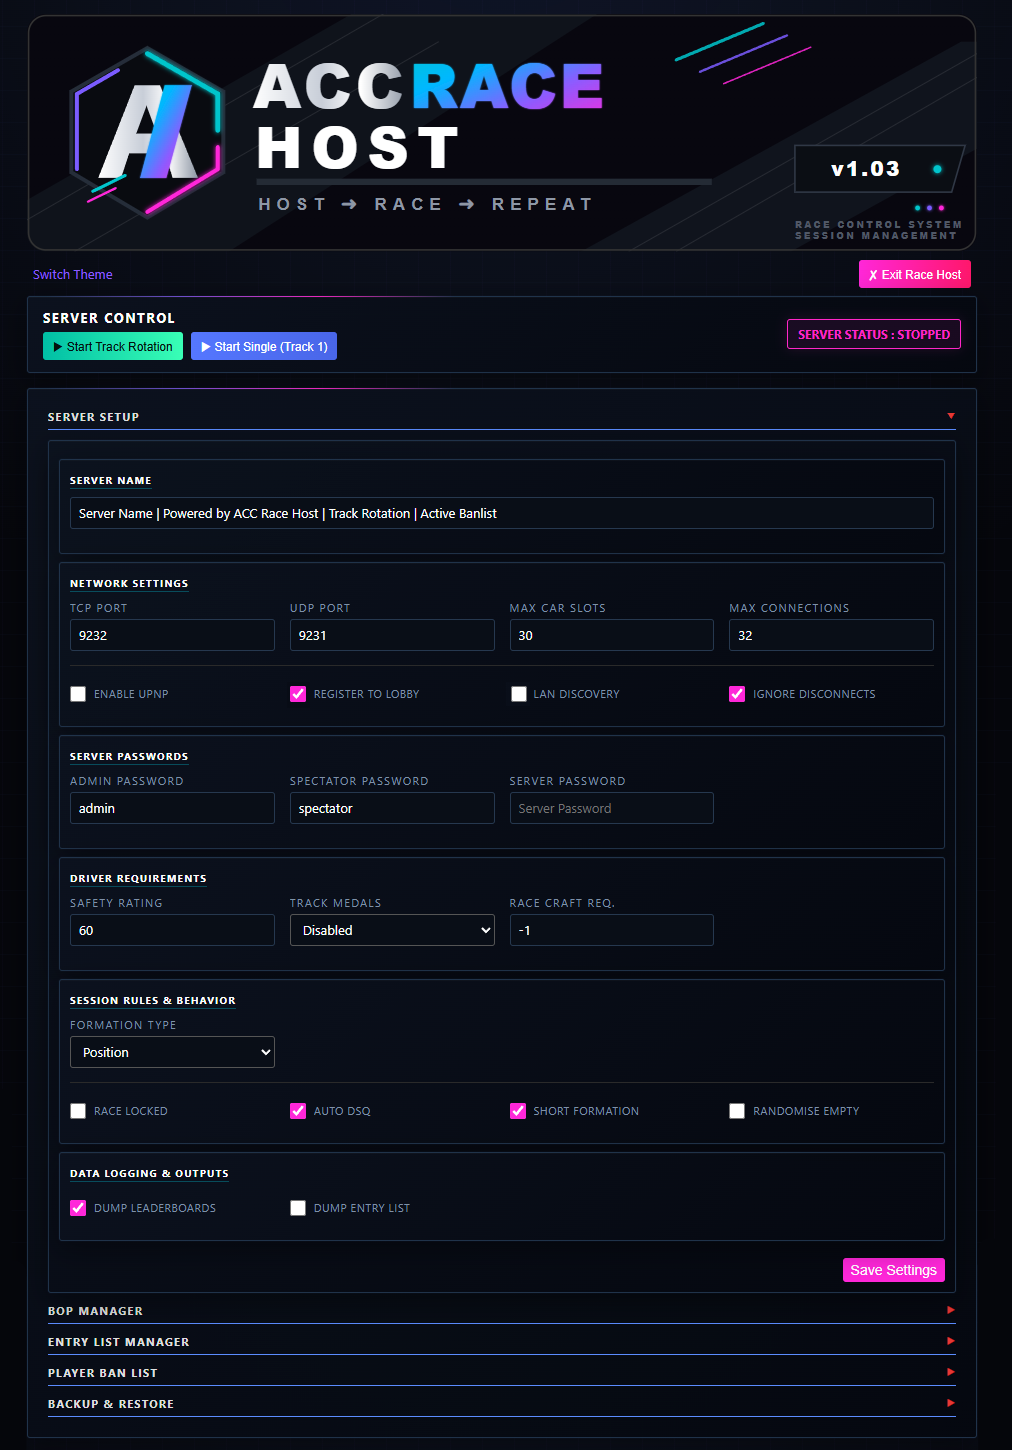This screenshot has height=1450, width=1012.
Task: Click the 'SESSION RULES & BEHAVIOR' heading
Action: click(x=153, y=1000)
